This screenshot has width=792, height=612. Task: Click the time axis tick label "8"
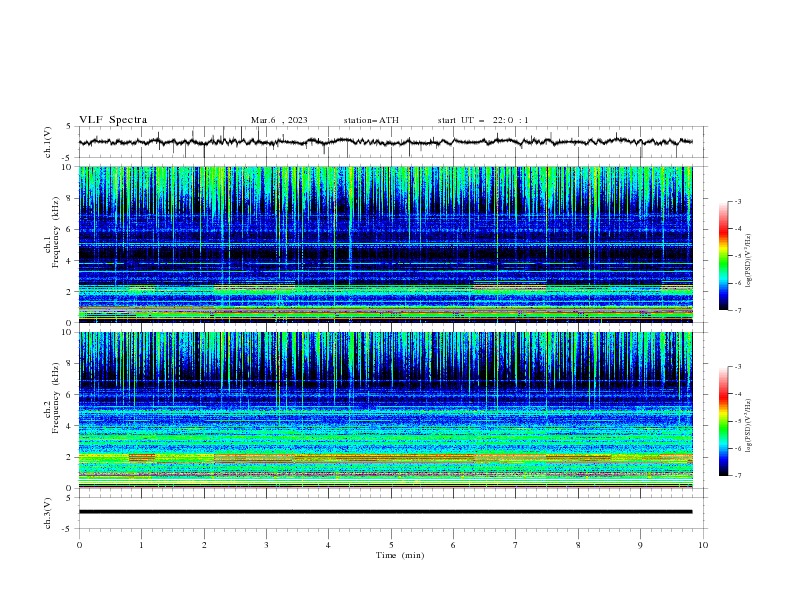point(578,545)
